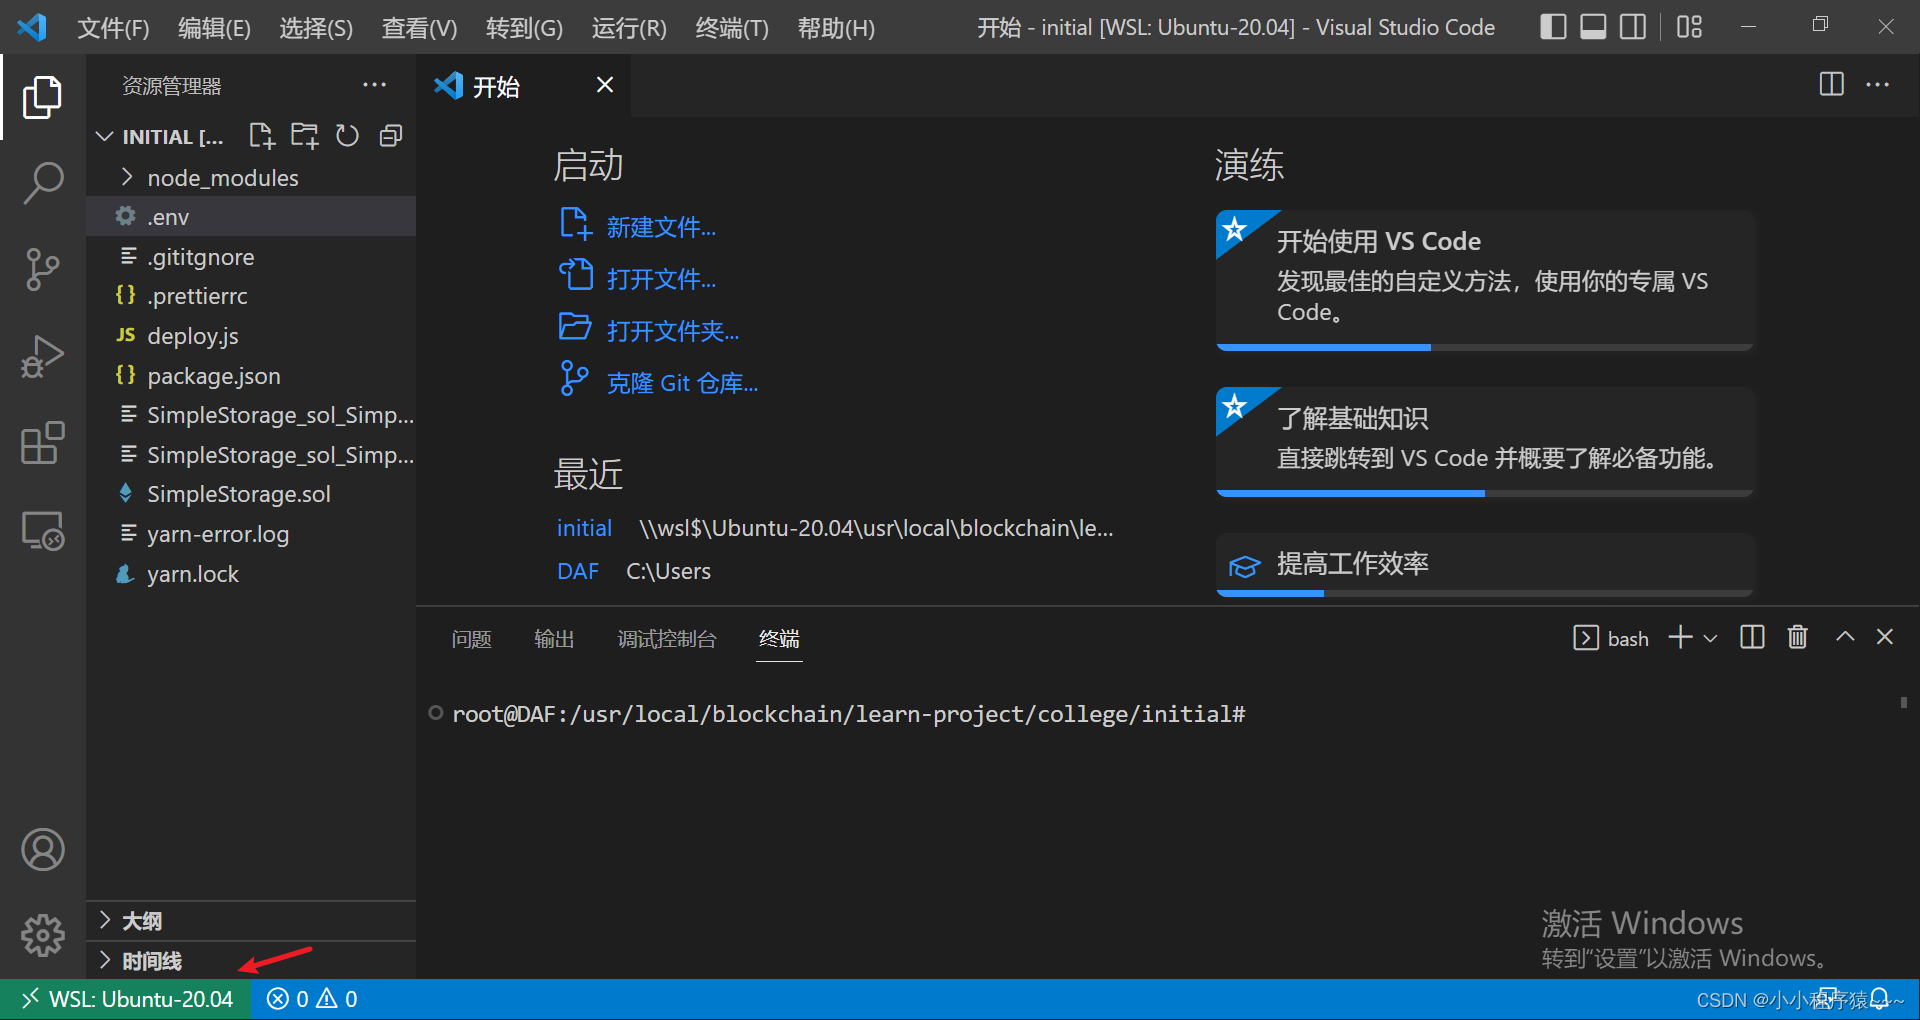Image resolution: width=1920 pixels, height=1020 pixels.
Task: Open the .env file
Action: tap(251, 217)
